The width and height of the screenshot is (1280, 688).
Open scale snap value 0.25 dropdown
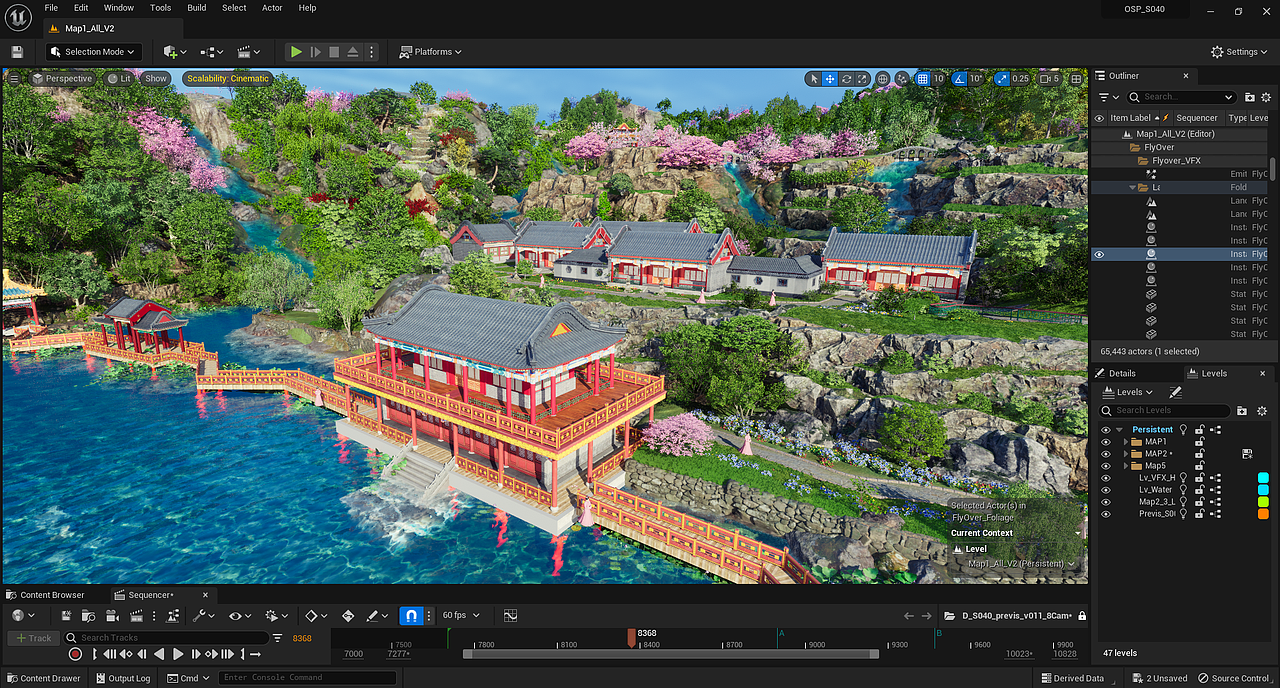pyautogui.click(x=1020, y=79)
